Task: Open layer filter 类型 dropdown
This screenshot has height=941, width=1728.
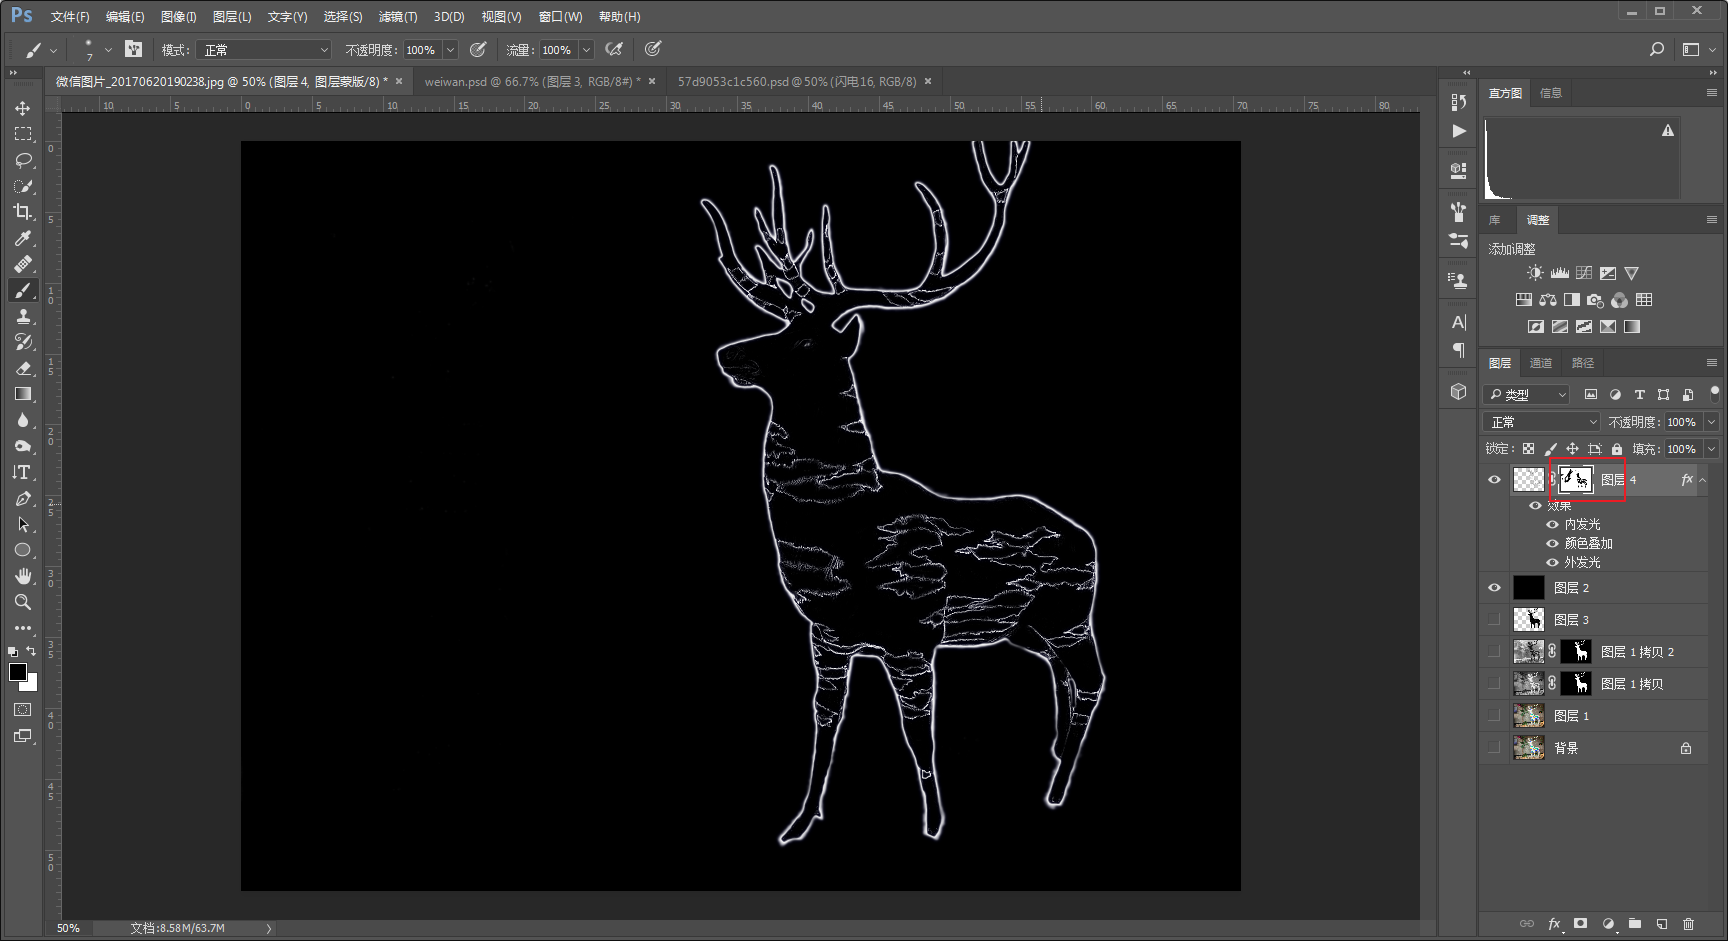Action: point(1527,395)
